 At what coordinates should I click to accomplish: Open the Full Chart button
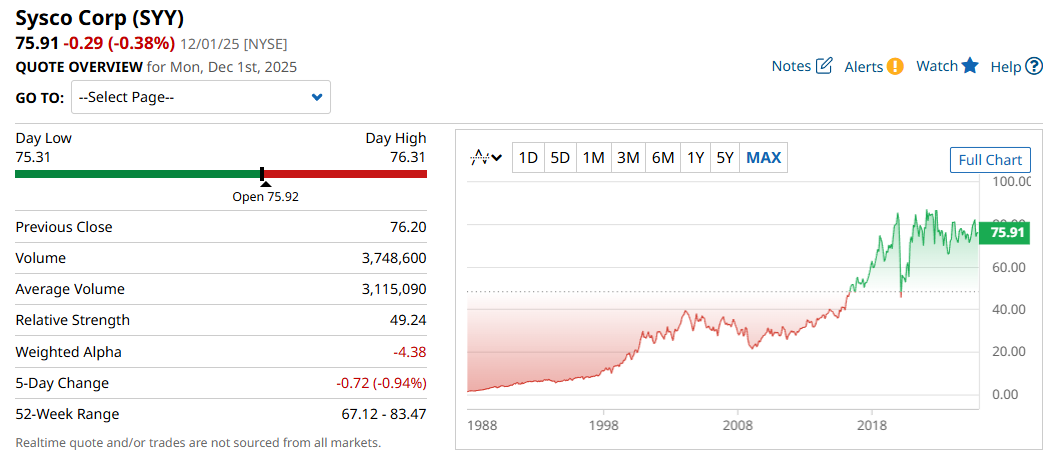989,160
